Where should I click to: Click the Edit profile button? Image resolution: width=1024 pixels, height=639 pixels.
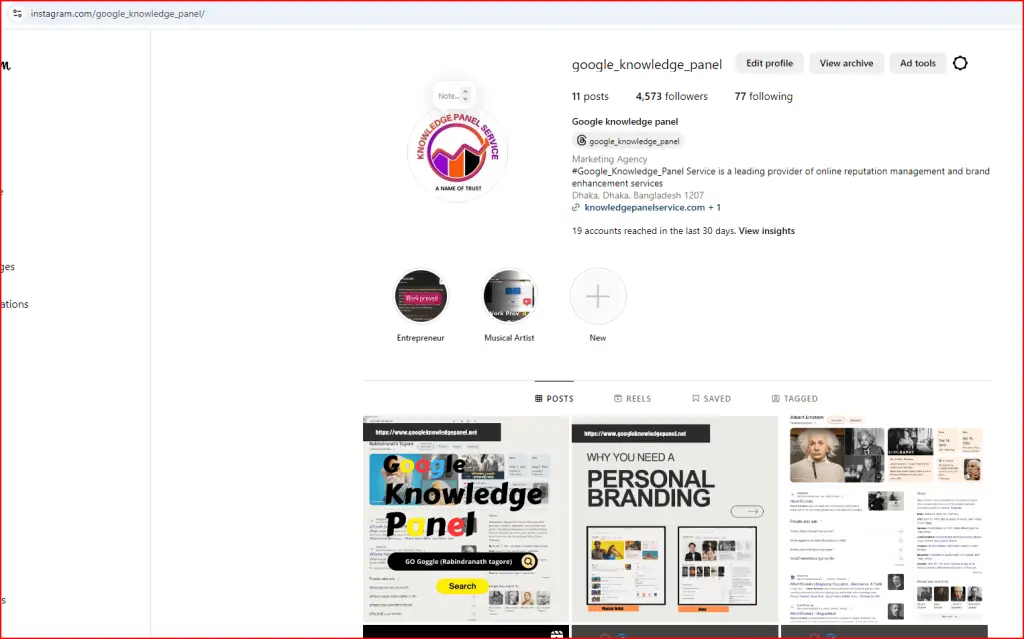click(x=769, y=63)
